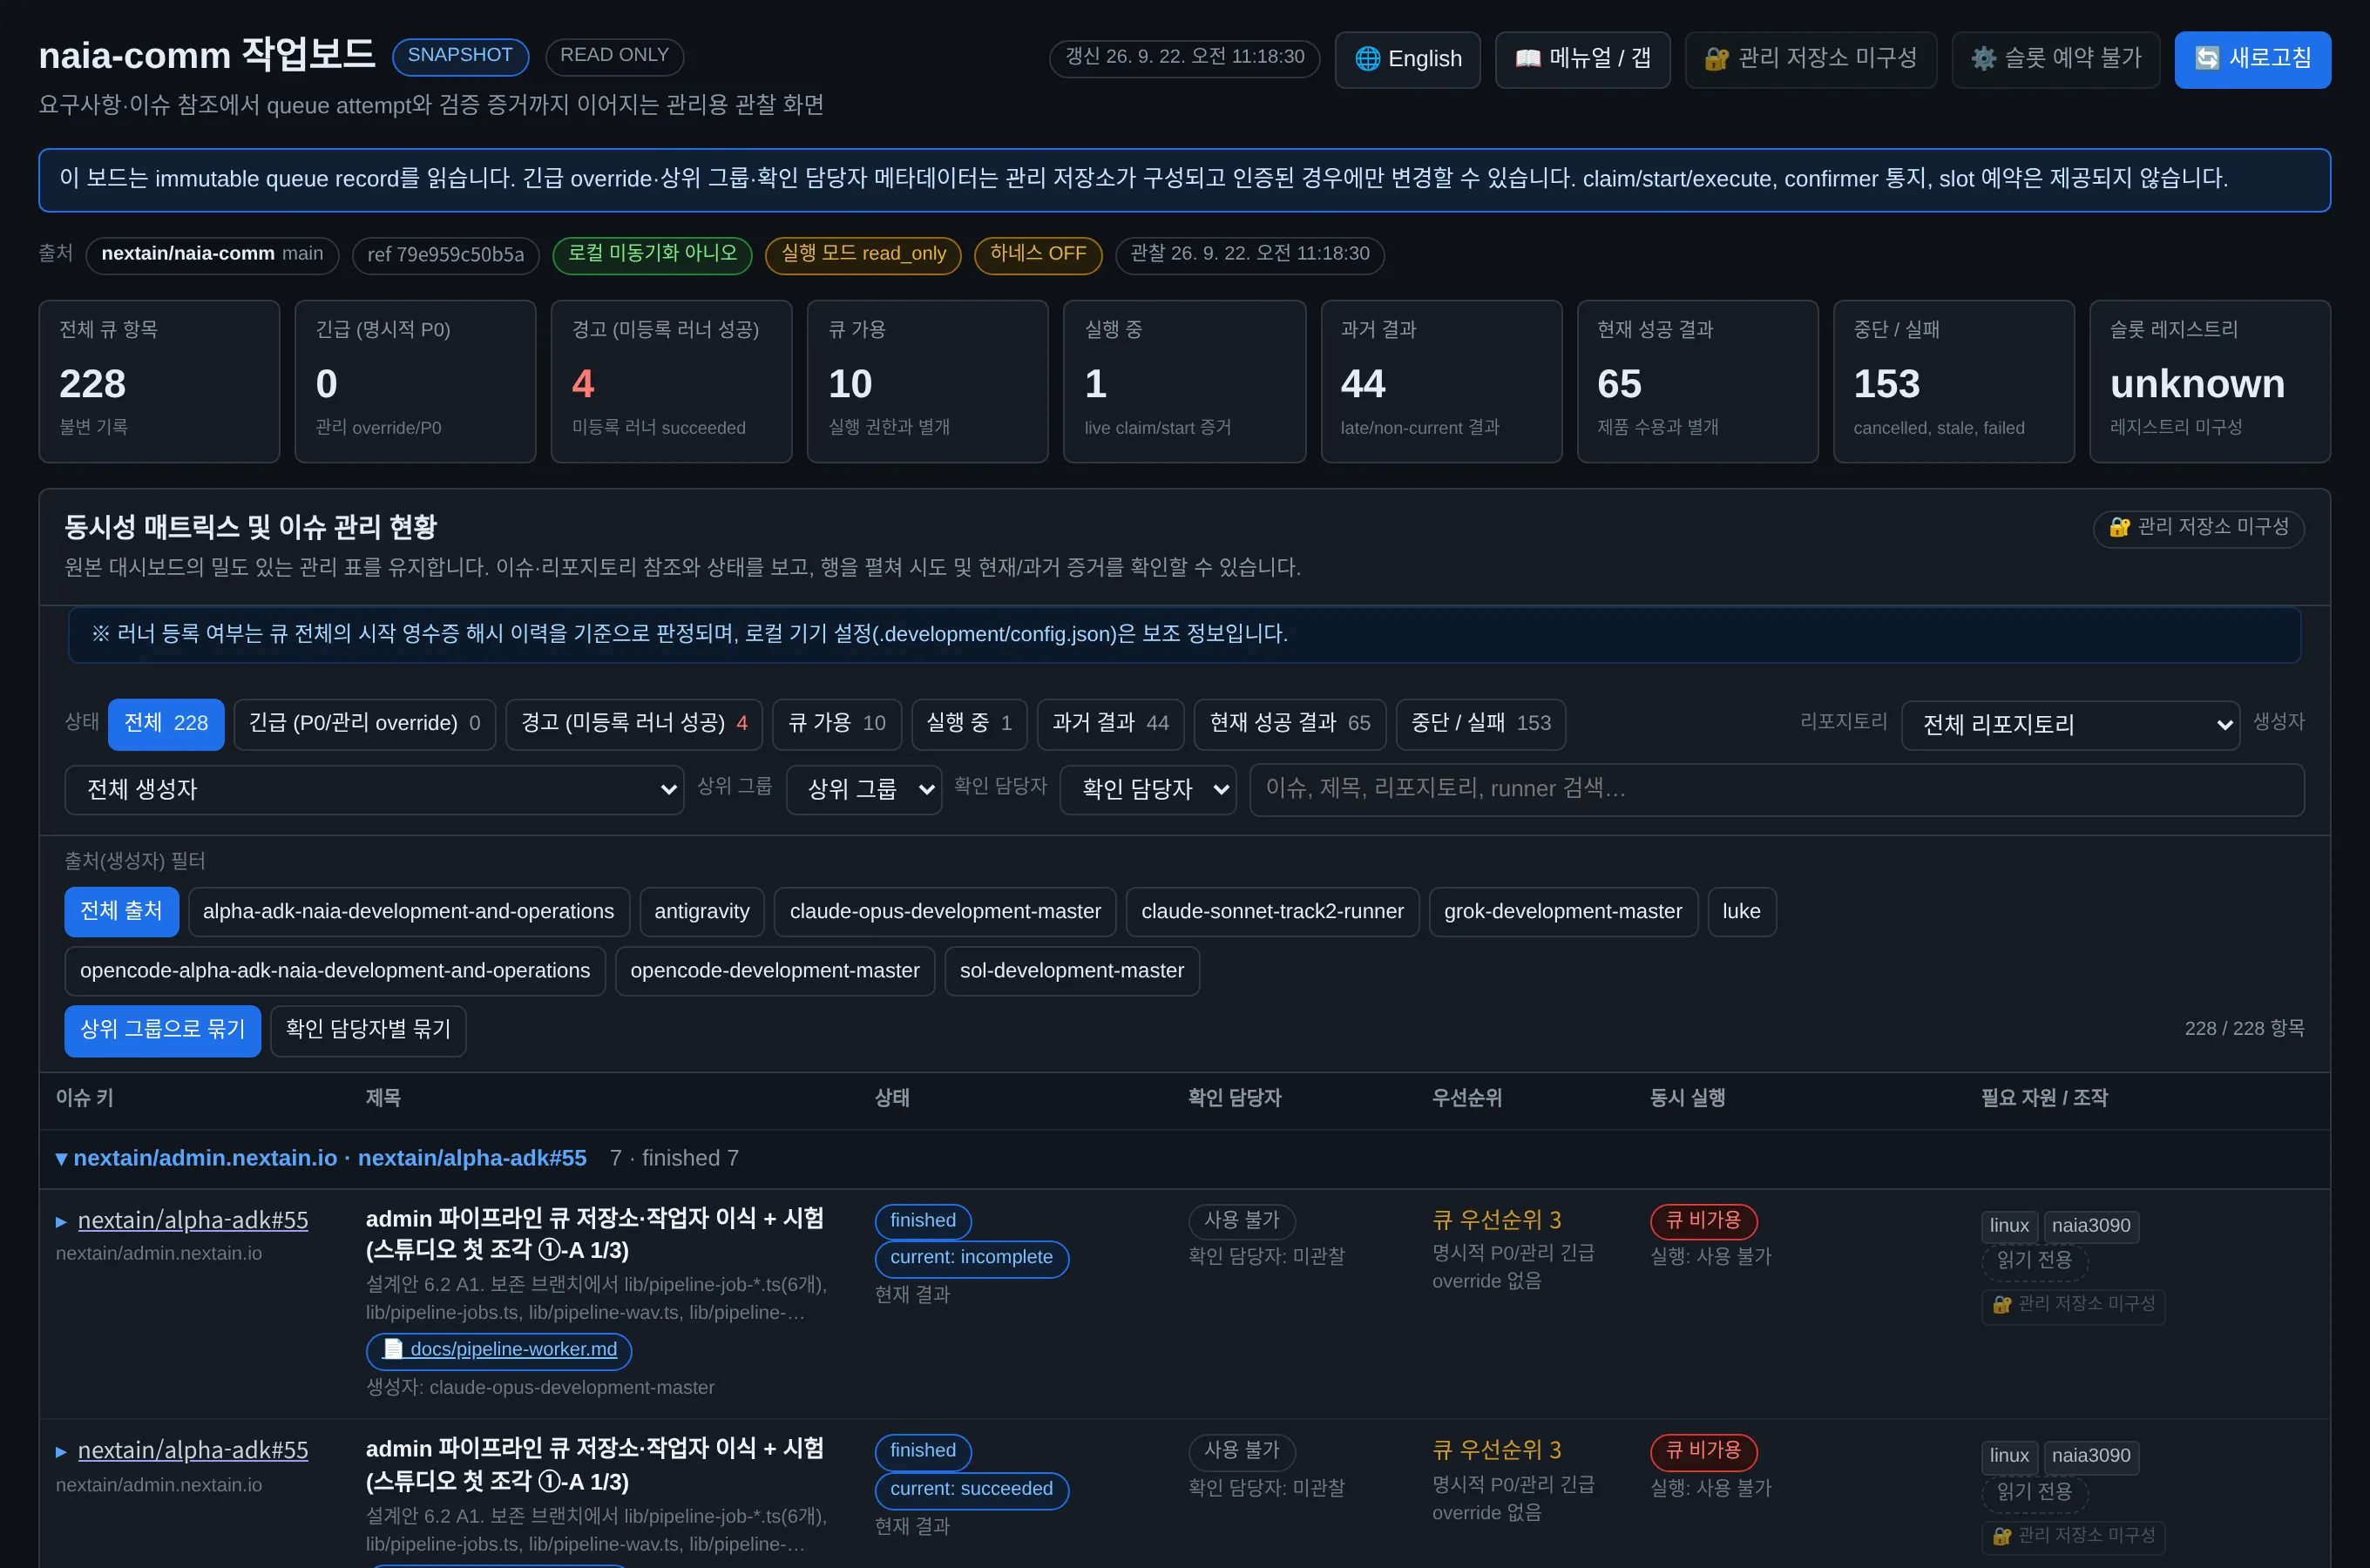The width and height of the screenshot is (2370, 1568).
Task: Click the lock icon on header 관리 저장소 미구성
Action: [1716, 59]
